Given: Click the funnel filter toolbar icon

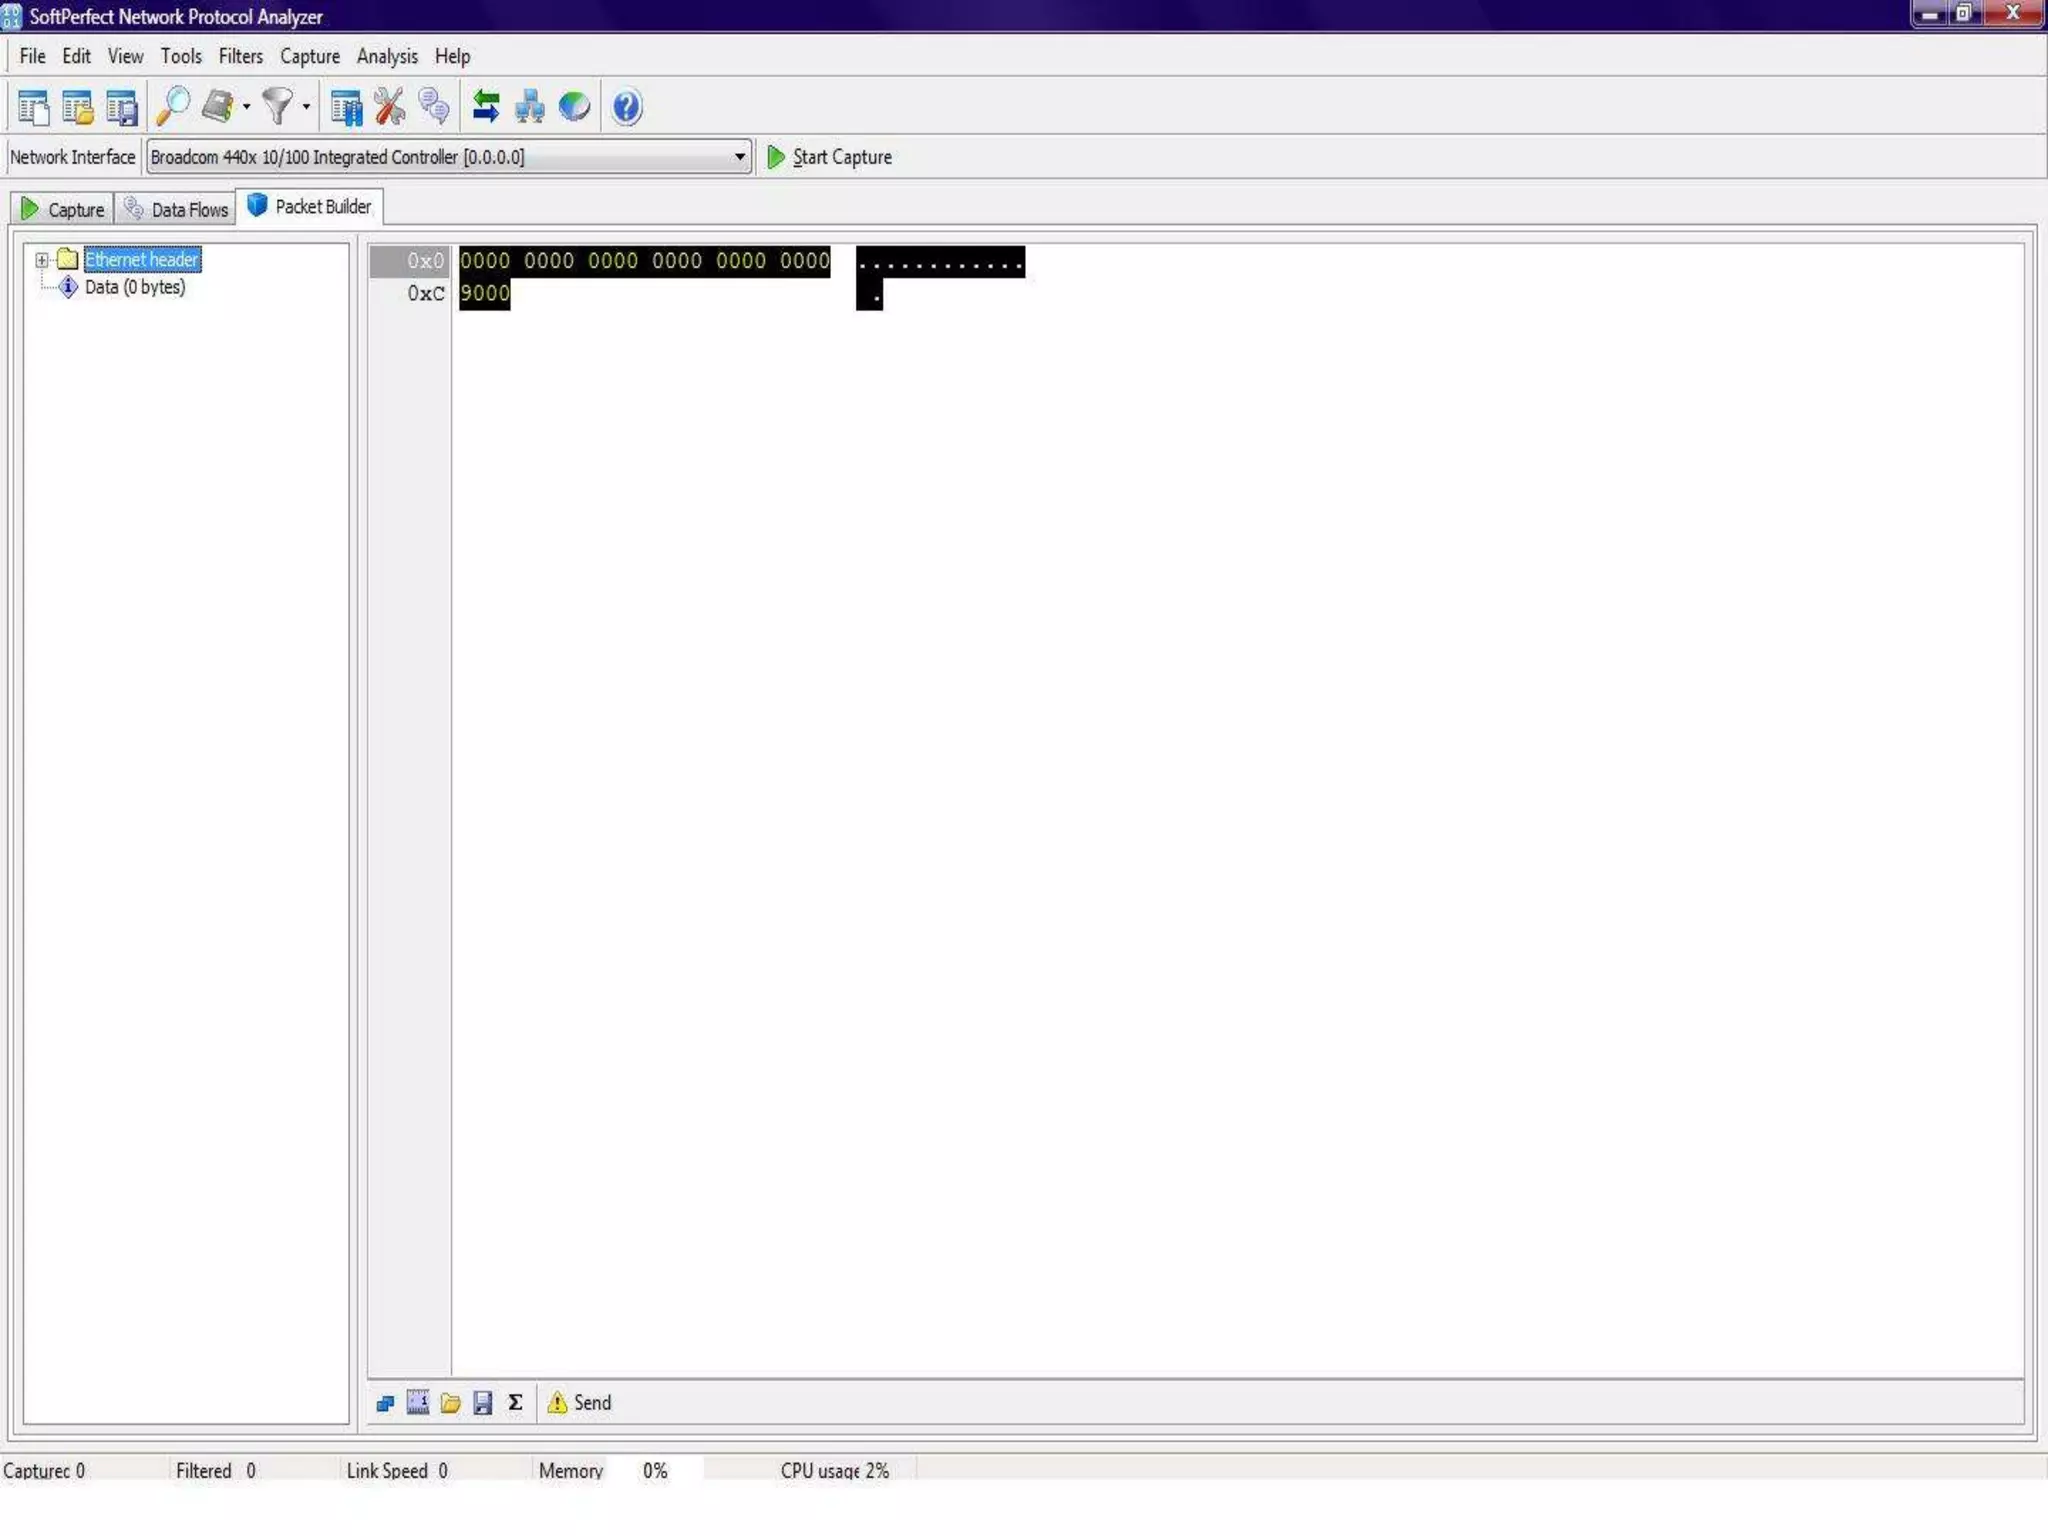Looking at the screenshot, I should click(277, 106).
